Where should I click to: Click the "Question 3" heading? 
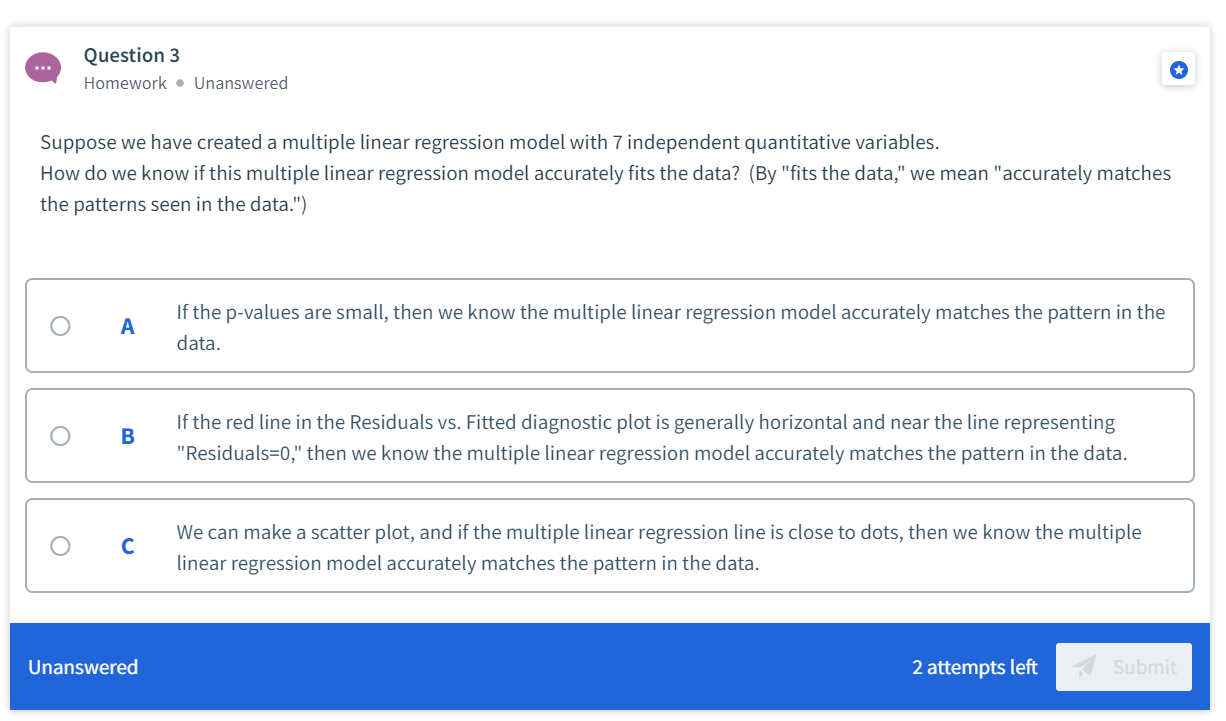coord(132,55)
